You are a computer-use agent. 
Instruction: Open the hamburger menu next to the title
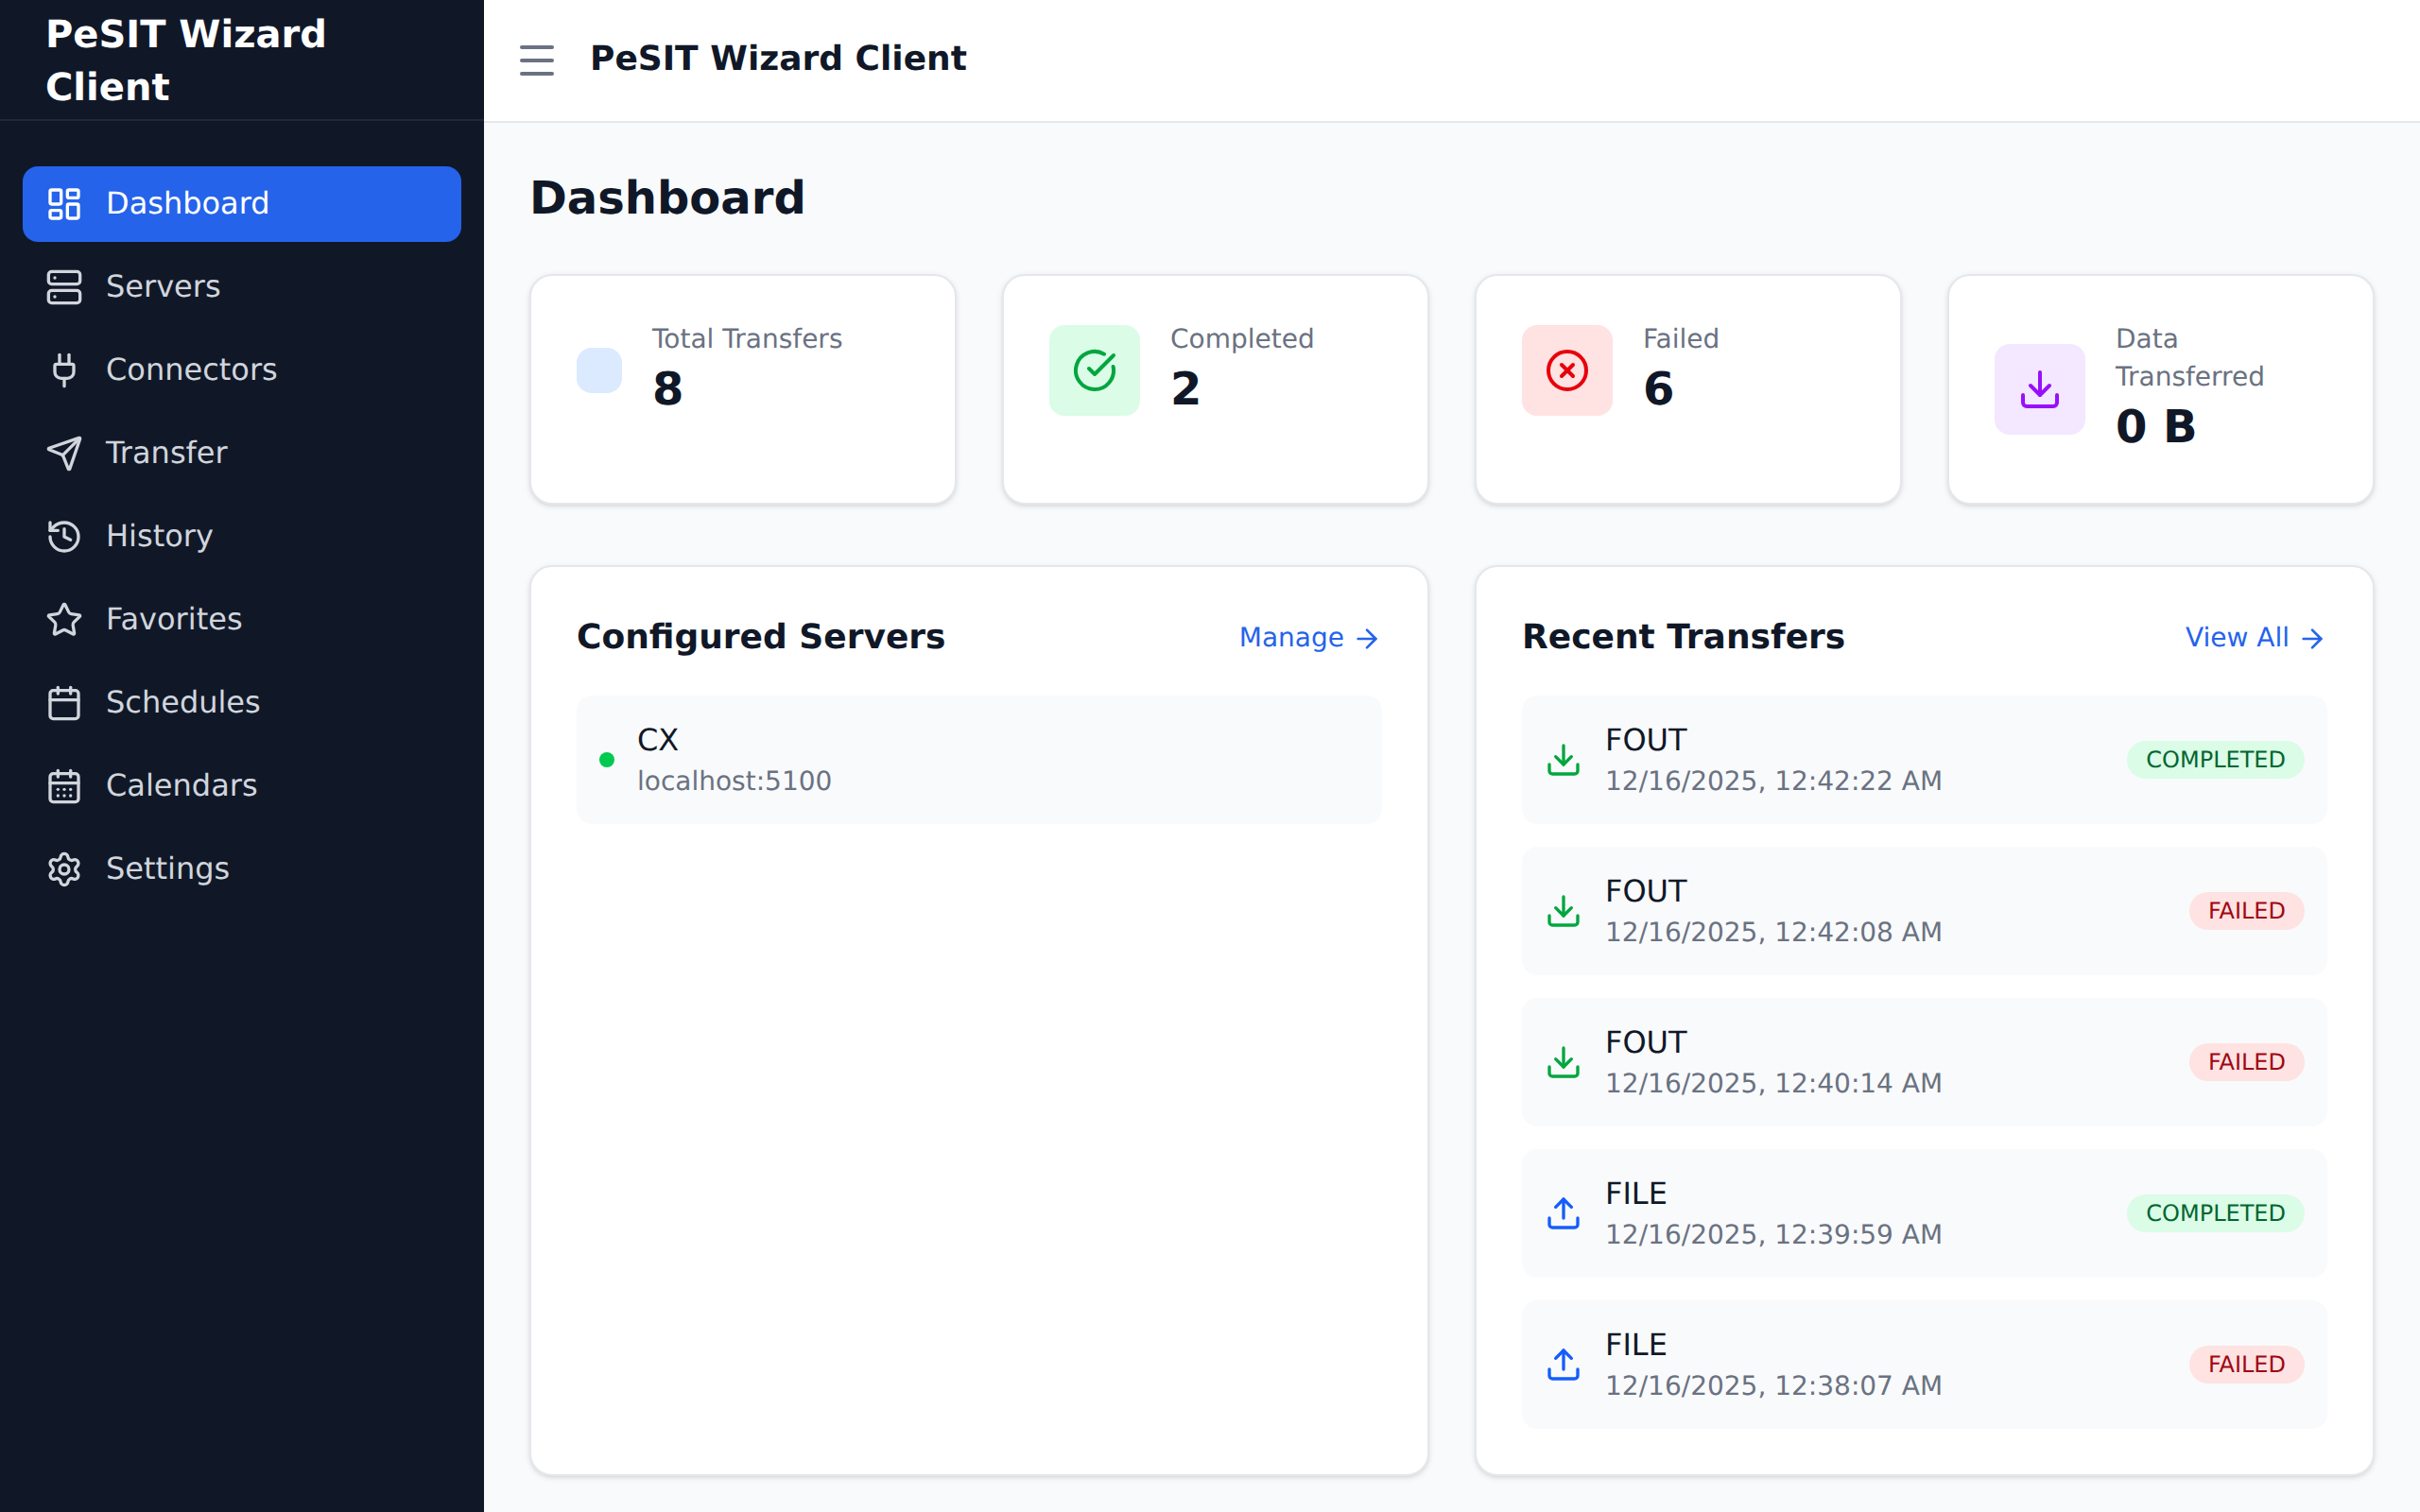tap(537, 60)
